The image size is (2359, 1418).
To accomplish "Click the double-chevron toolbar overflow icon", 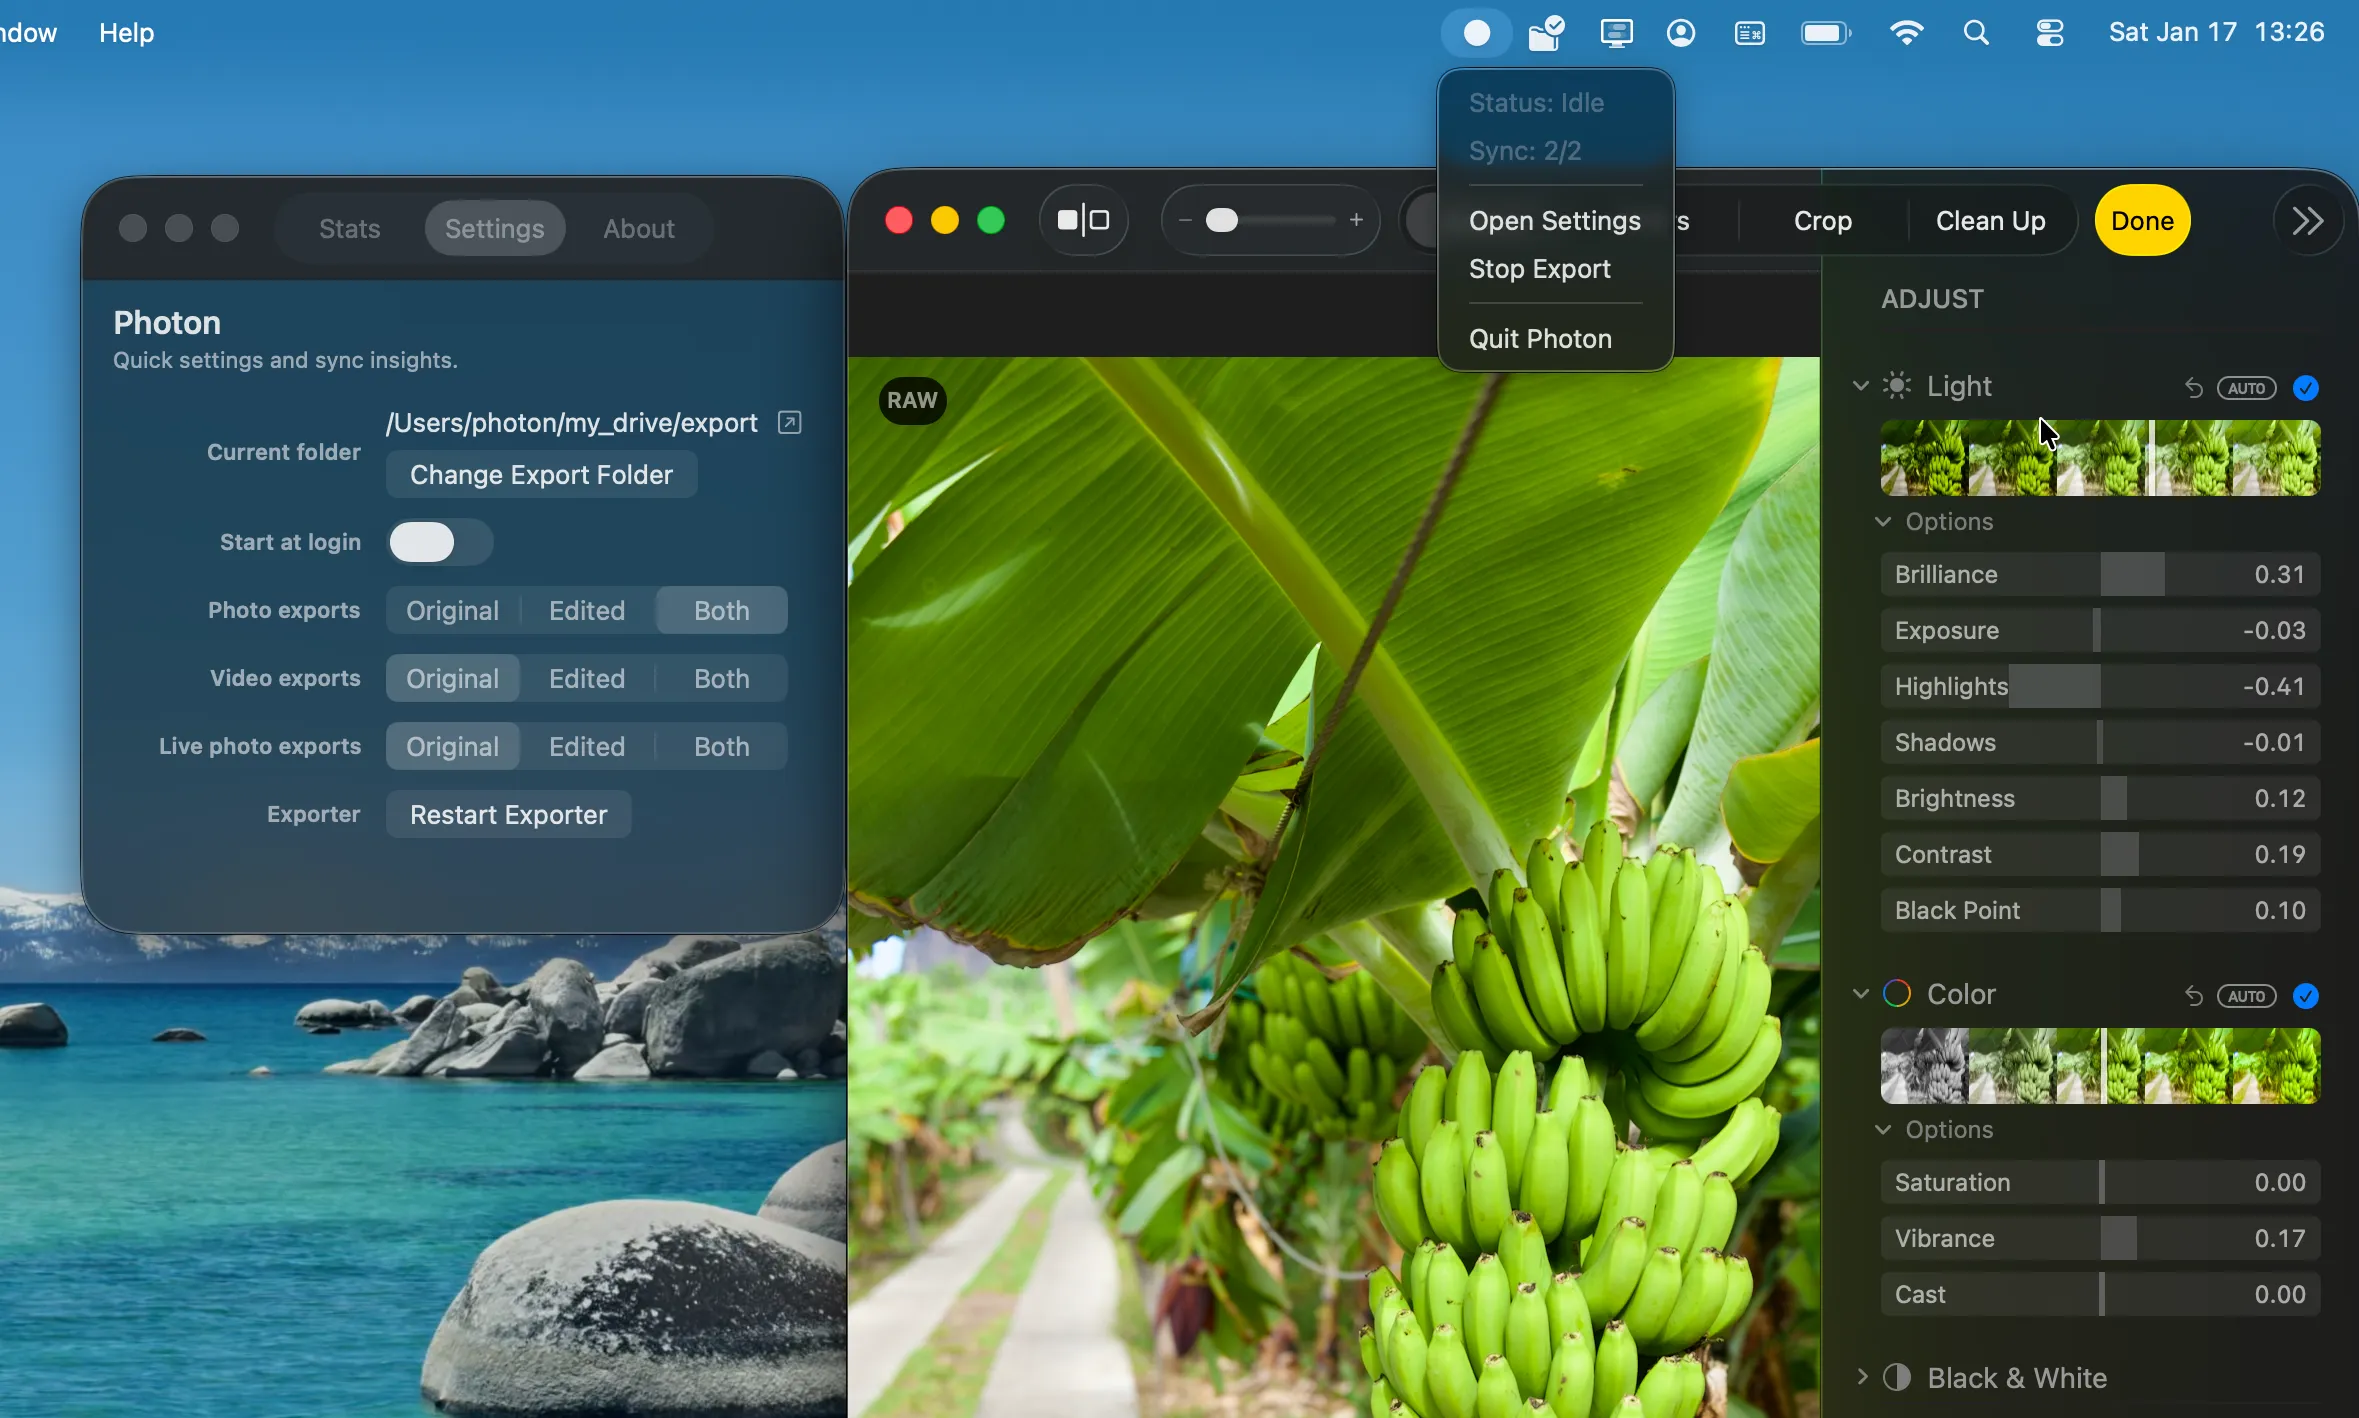I will [x=2308, y=221].
